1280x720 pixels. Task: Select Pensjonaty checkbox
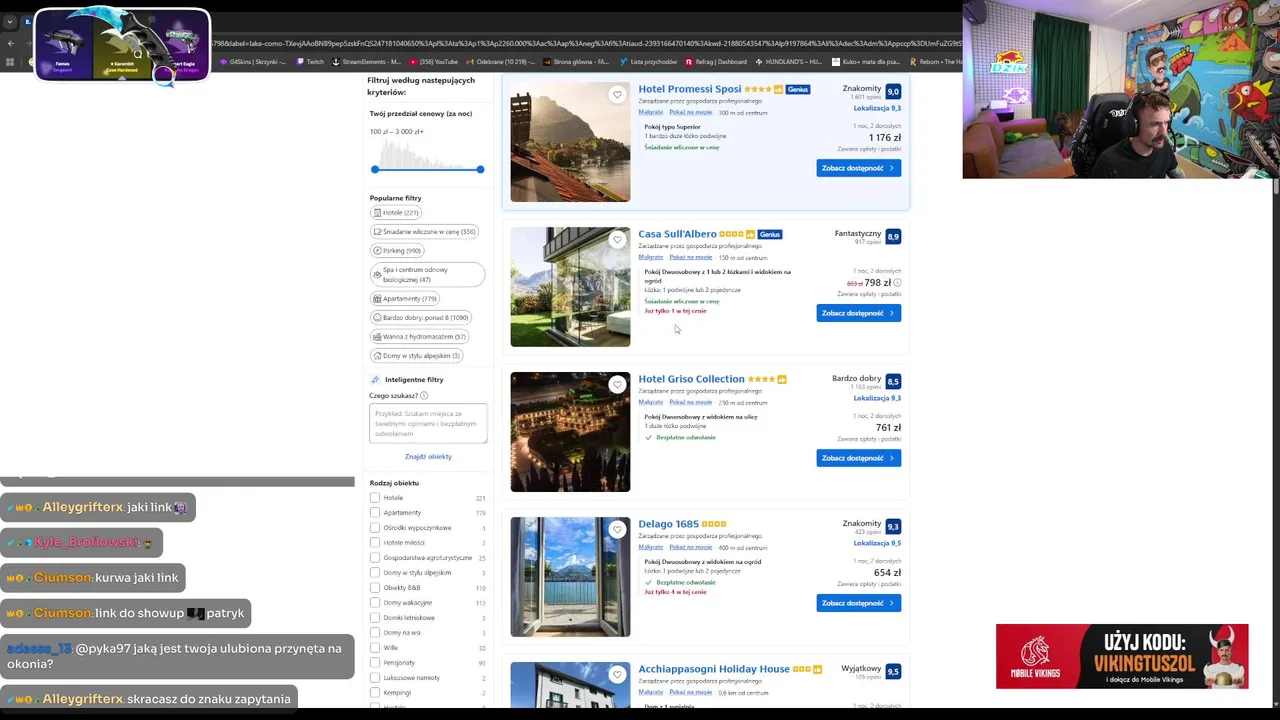[375, 663]
